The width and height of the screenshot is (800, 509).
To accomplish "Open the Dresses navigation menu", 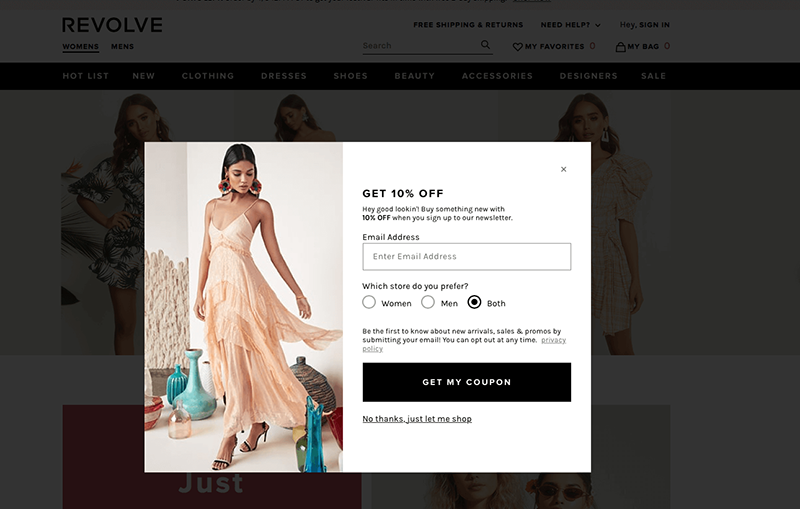I will 284,76.
